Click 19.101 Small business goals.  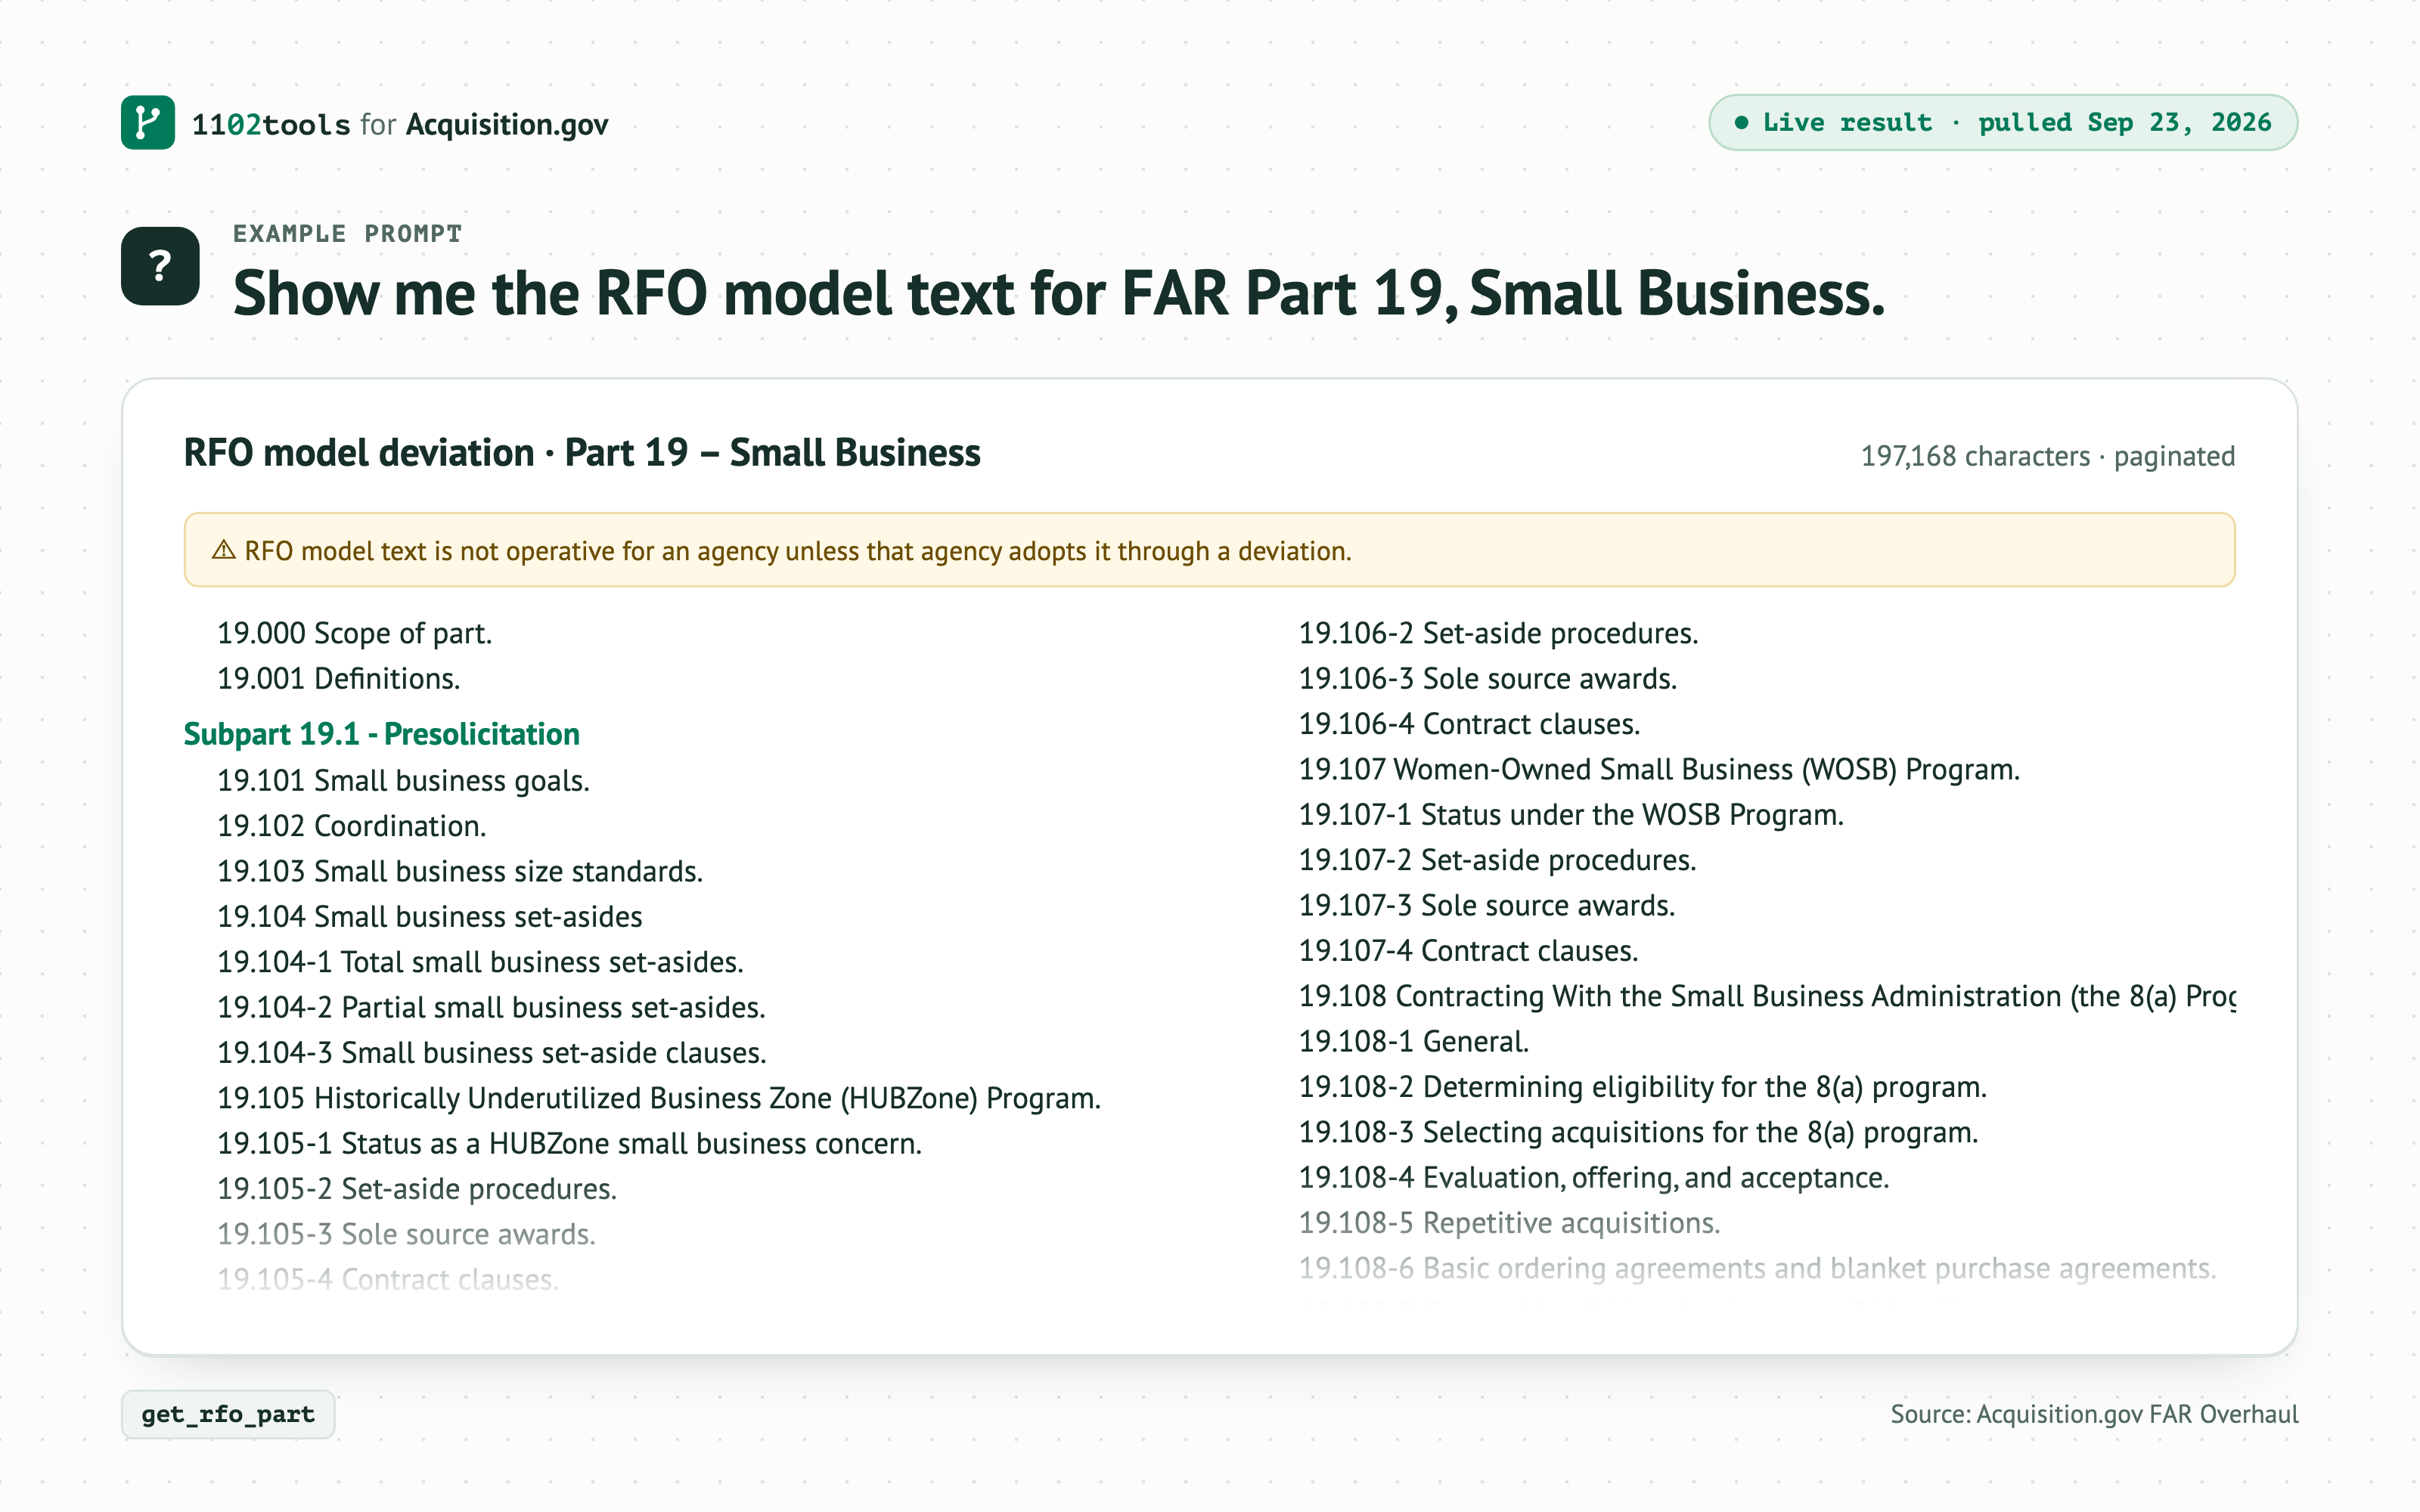pyautogui.click(x=404, y=781)
